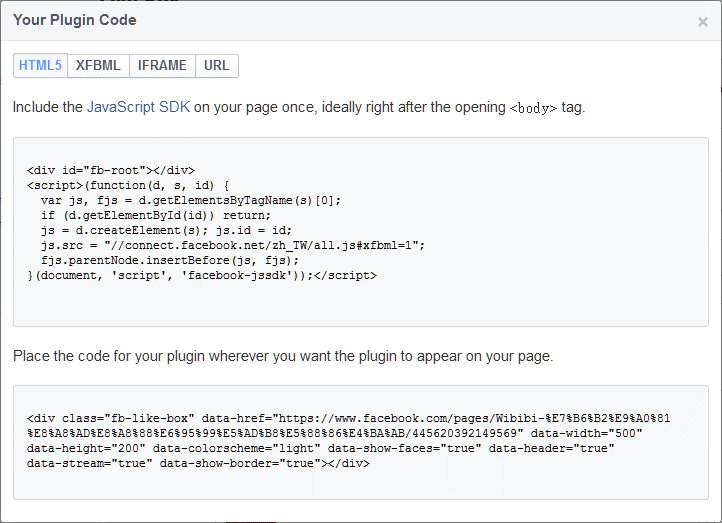This screenshot has height=523, width=722.
Task: Close the Your Plugin Code dialog
Action: [702, 22]
